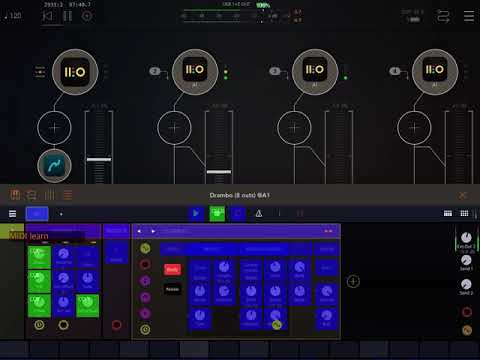Select the yellow-green circle in track column
Image resolution: width=480 pixels, height=360 pixels.
point(145,248)
